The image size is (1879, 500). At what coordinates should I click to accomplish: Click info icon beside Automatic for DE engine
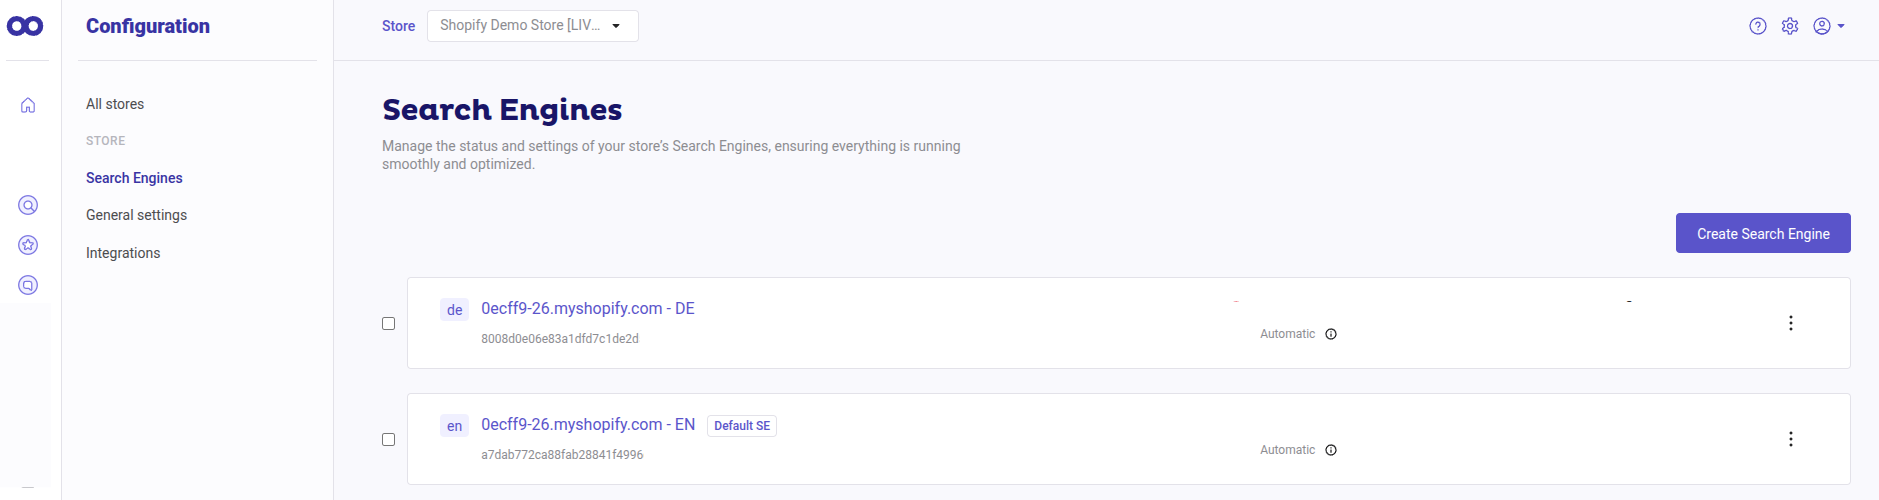(x=1331, y=334)
